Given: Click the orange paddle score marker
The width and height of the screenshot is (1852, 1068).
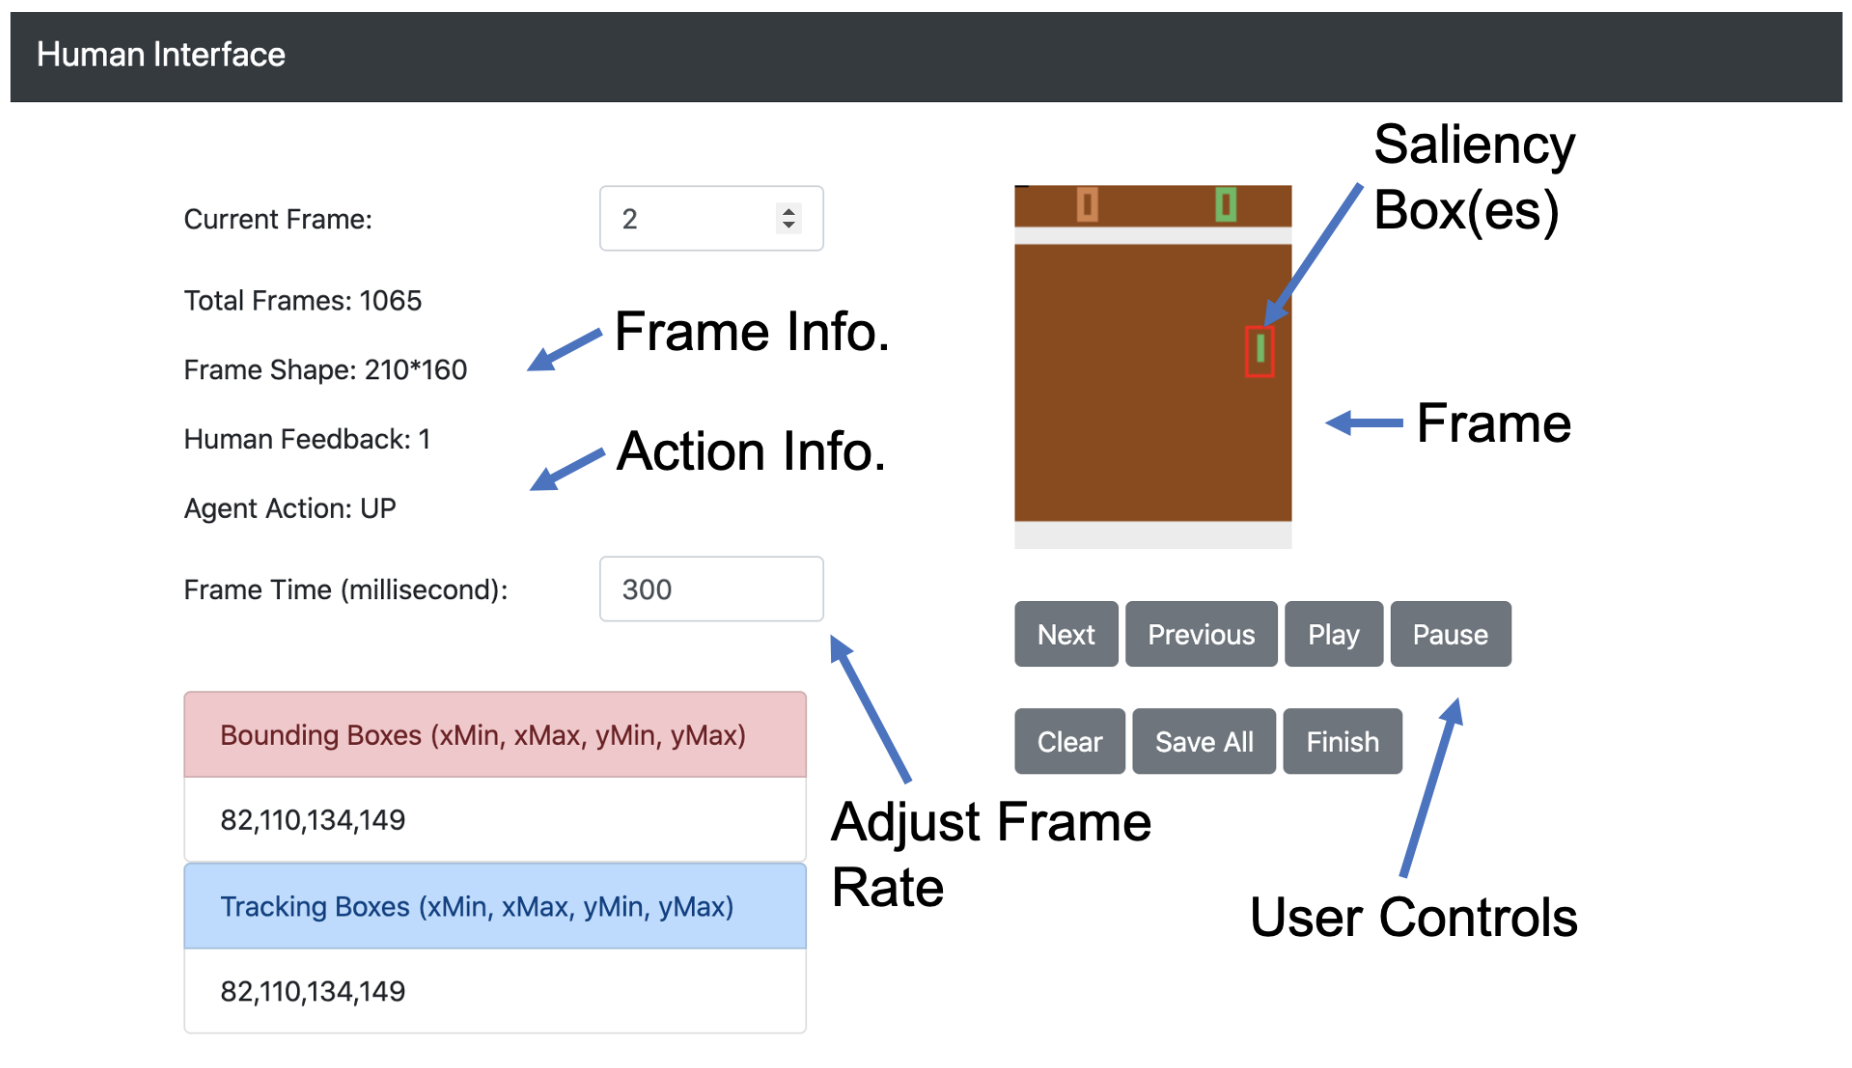Looking at the screenshot, I should pos(1087,205).
